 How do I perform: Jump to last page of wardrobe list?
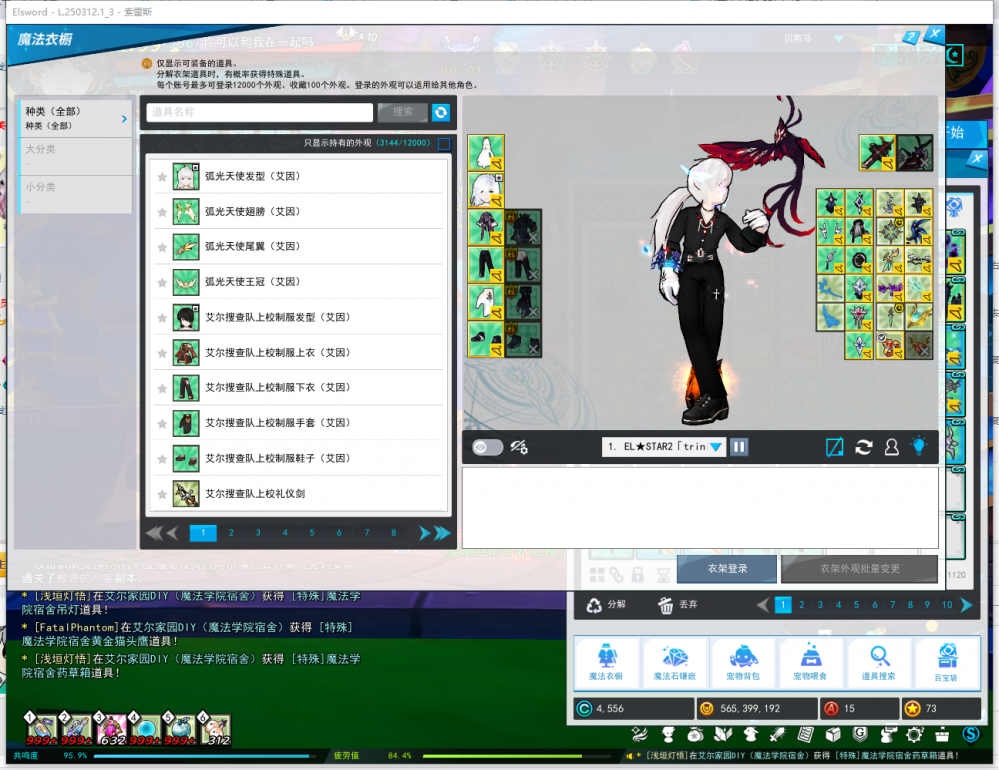click(442, 533)
